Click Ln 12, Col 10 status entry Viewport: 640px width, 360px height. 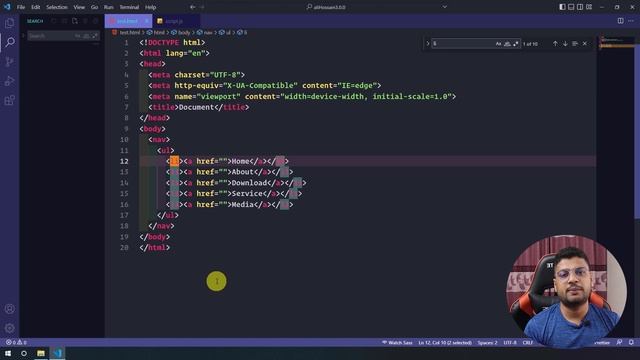point(445,342)
